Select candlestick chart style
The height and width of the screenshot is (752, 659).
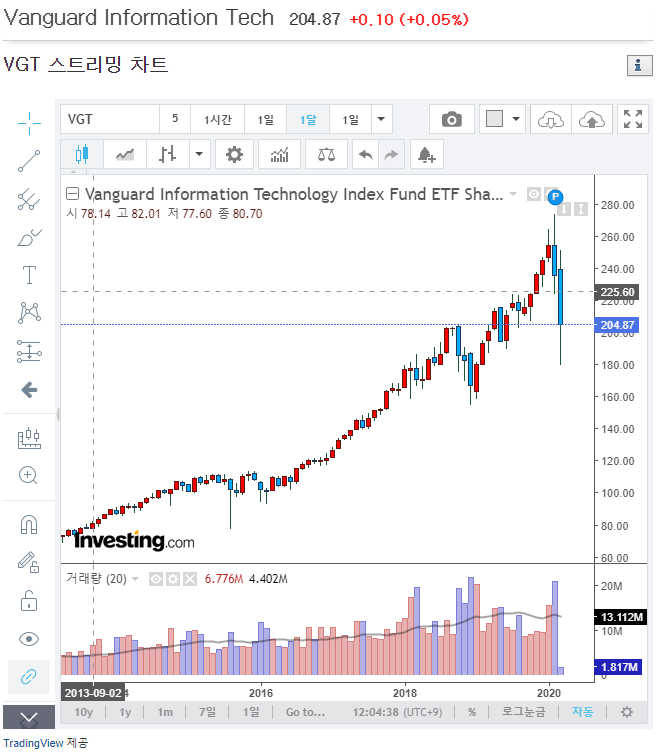pos(82,154)
